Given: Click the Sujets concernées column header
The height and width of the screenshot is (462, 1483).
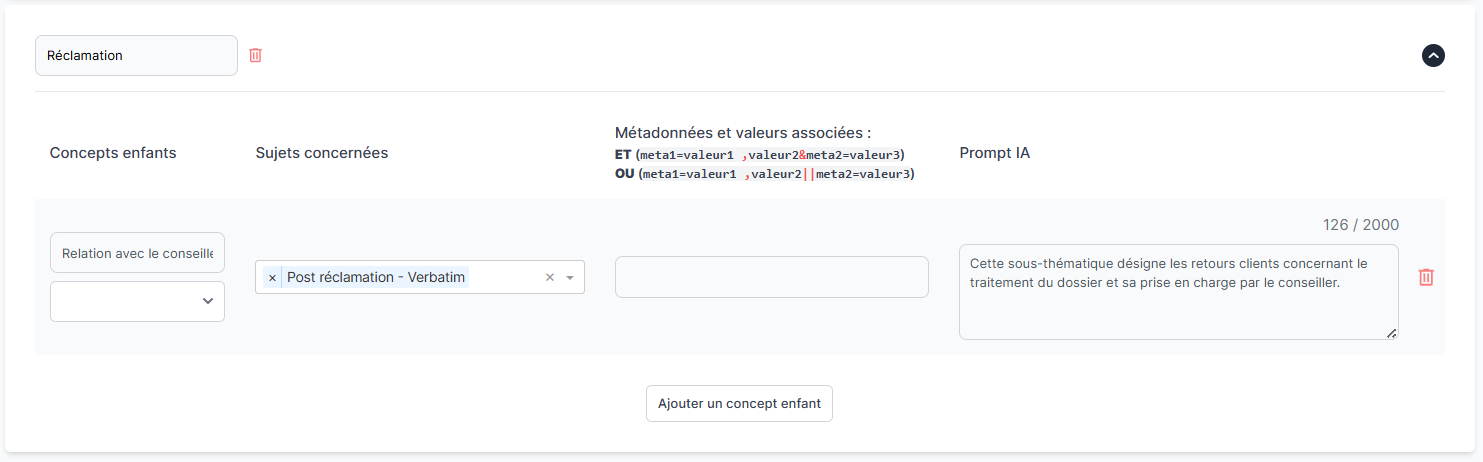Looking at the screenshot, I should [322, 153].
